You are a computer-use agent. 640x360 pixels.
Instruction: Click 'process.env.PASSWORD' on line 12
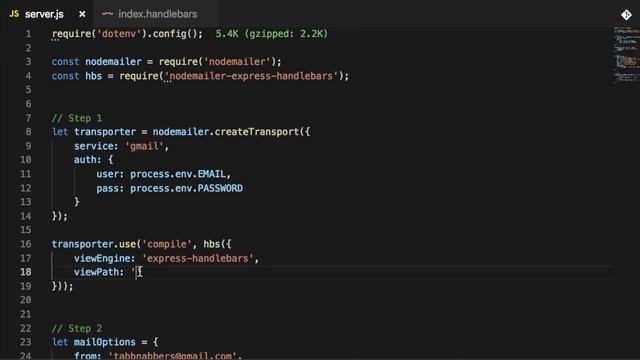coord(187,188)
